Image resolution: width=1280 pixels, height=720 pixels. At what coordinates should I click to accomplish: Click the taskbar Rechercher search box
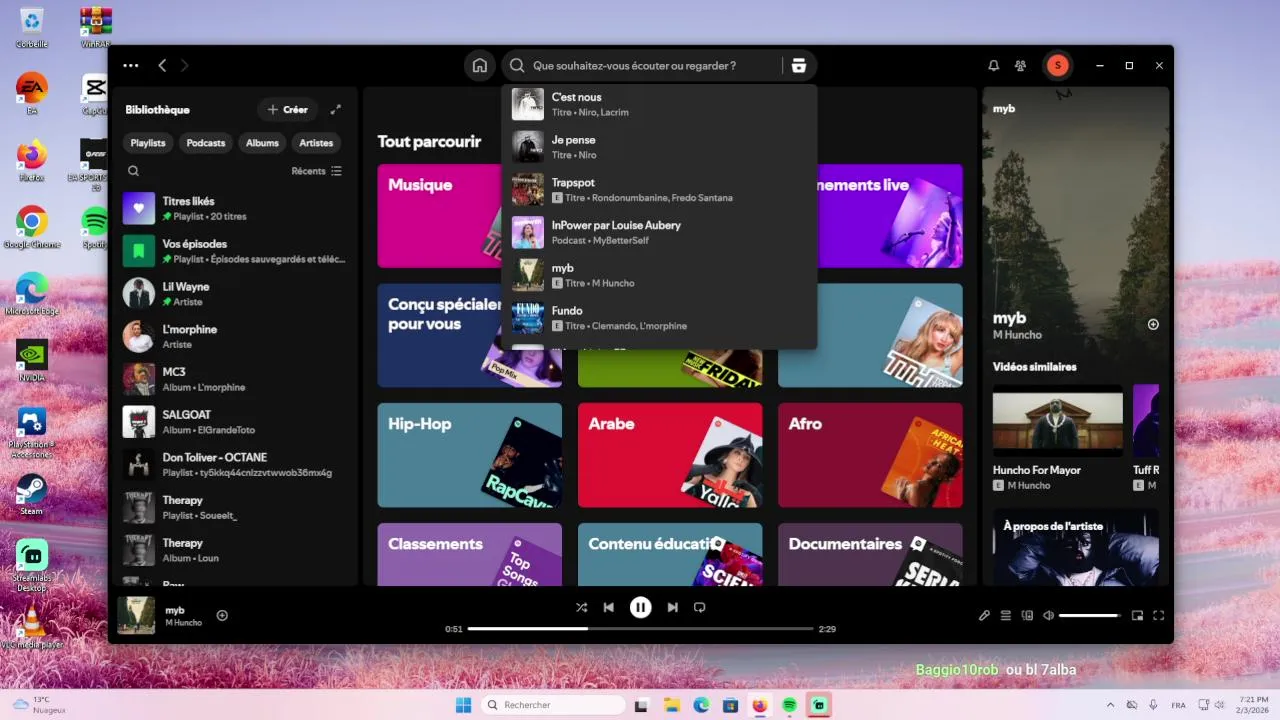(x=554, y=705)
